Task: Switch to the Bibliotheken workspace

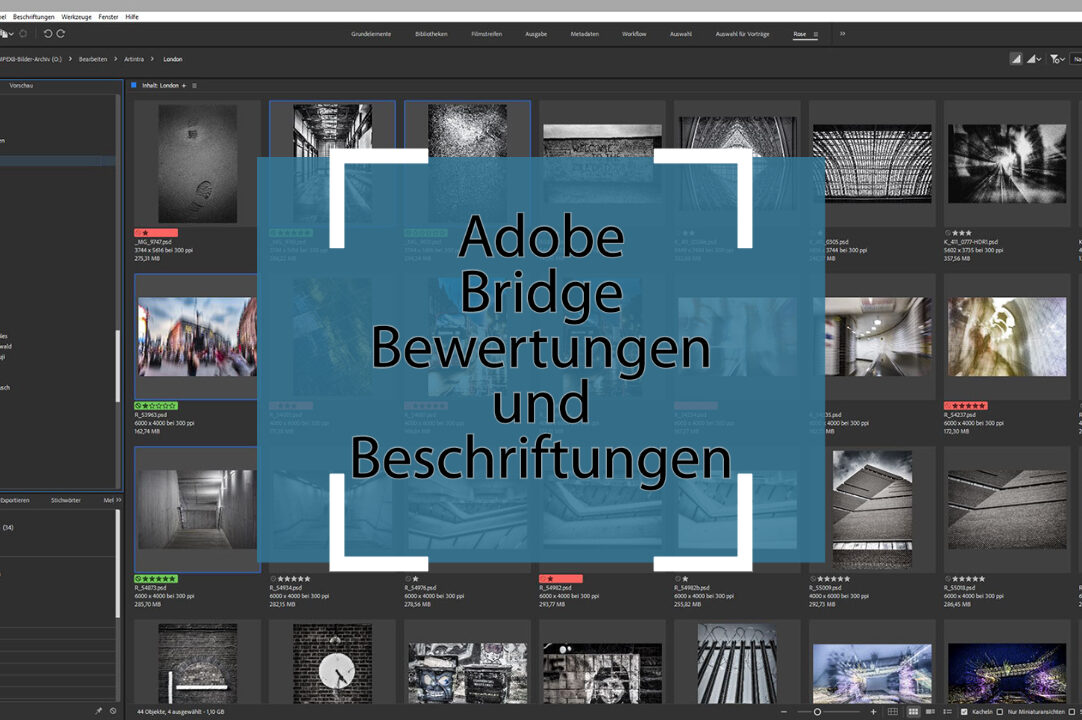Action: pyautogui.click(x=431, y=34)
